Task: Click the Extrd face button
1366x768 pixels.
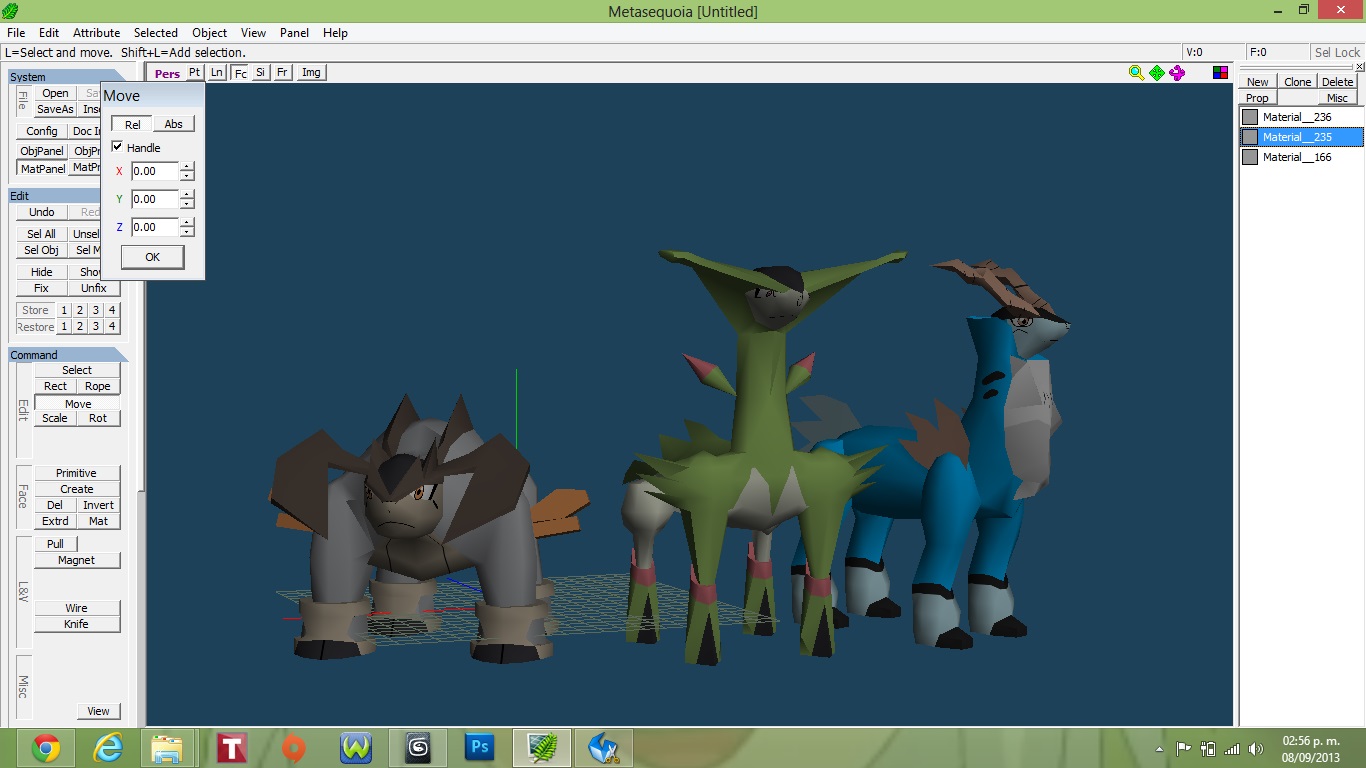Action: (x=55, y=521)
